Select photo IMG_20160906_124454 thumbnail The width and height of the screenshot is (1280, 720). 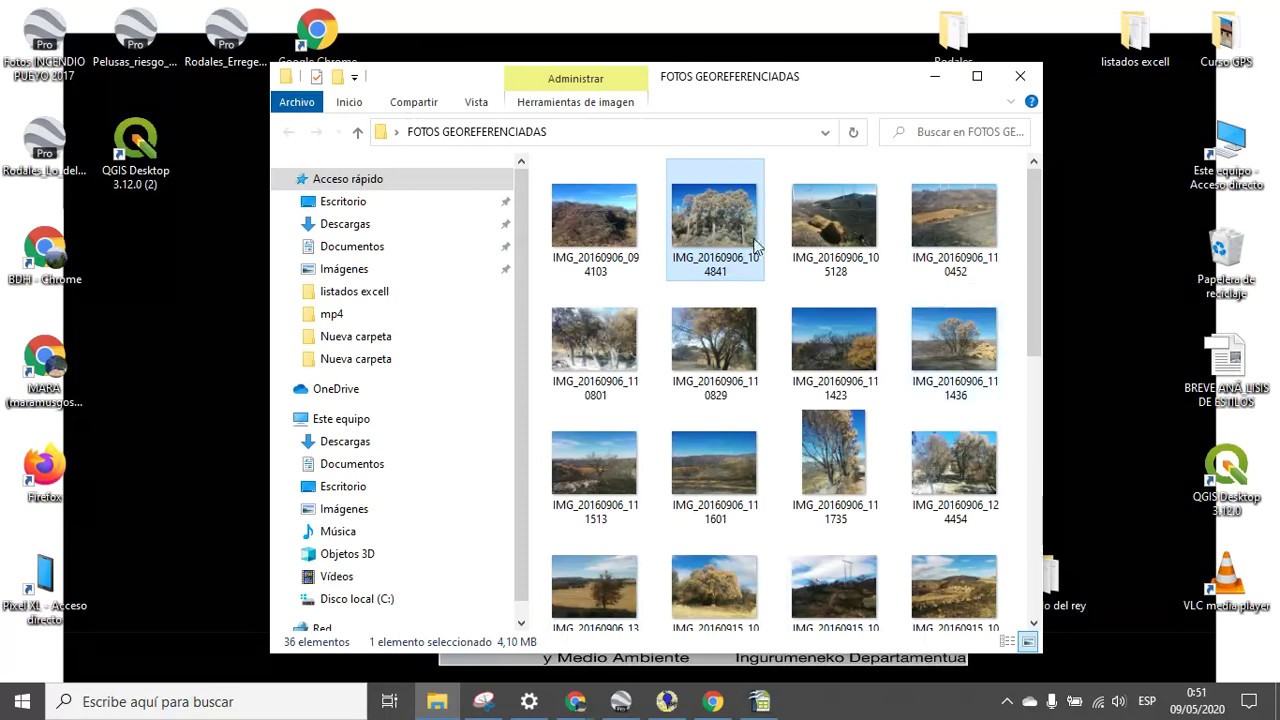tap(954, 463)
